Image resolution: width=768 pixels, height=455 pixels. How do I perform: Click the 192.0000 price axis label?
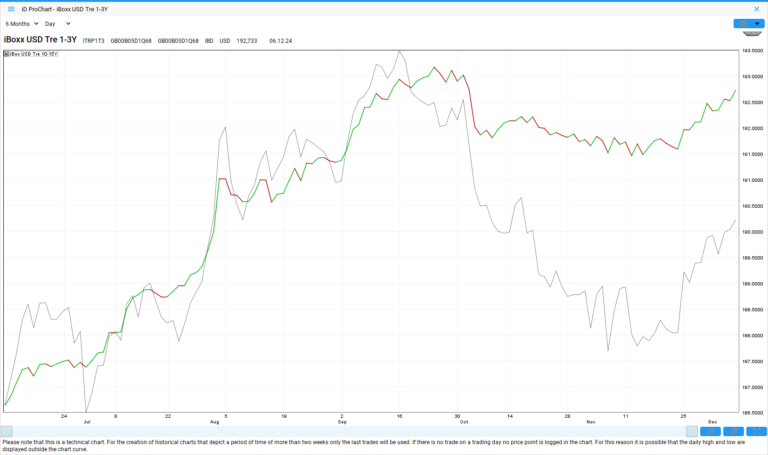click(x=752, y=128)
